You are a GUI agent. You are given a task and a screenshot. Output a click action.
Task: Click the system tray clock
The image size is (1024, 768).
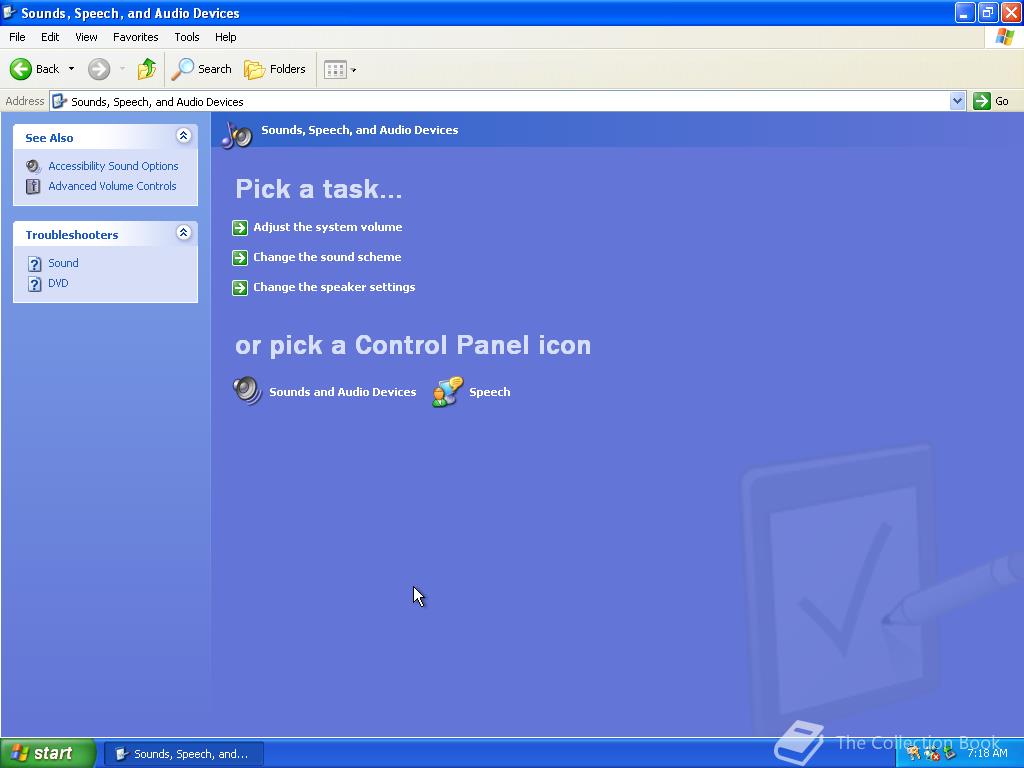(987, 753)
